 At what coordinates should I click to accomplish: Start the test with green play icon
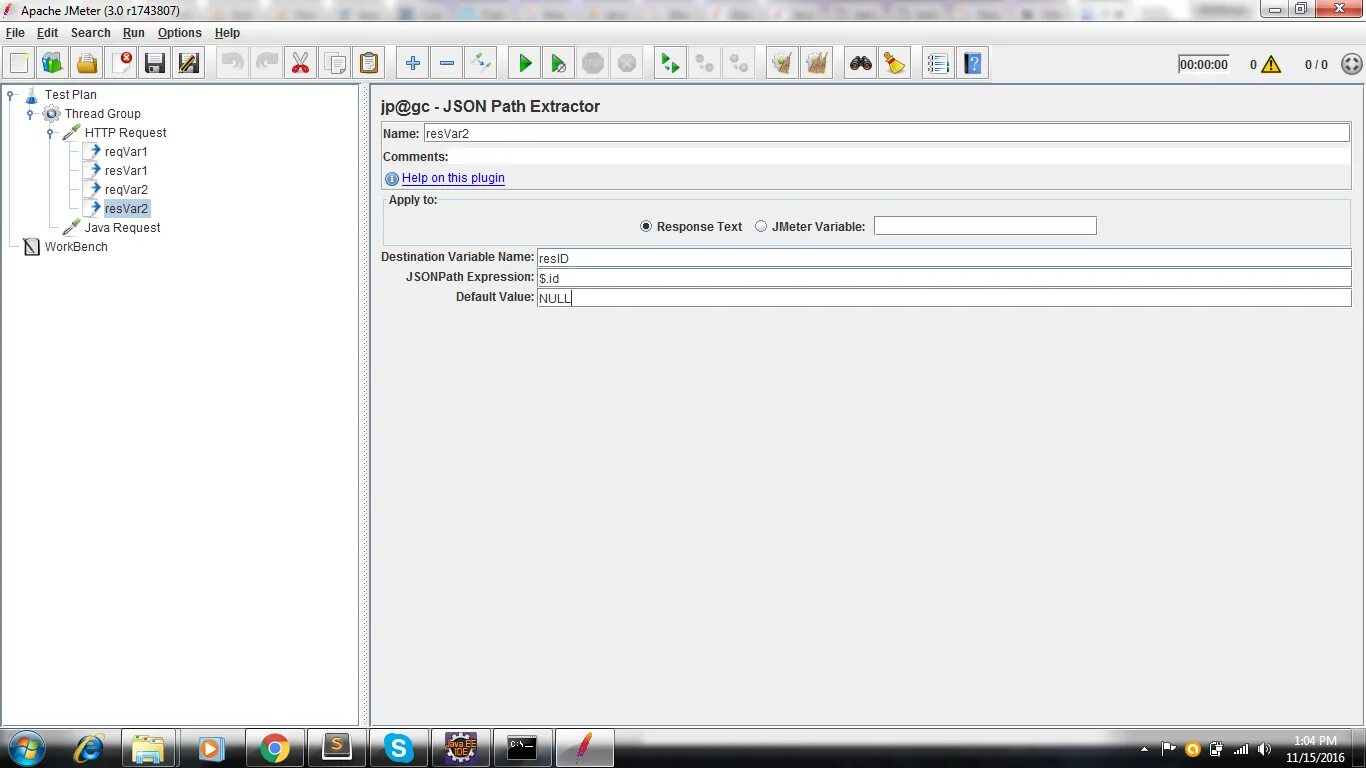(525, 64)
